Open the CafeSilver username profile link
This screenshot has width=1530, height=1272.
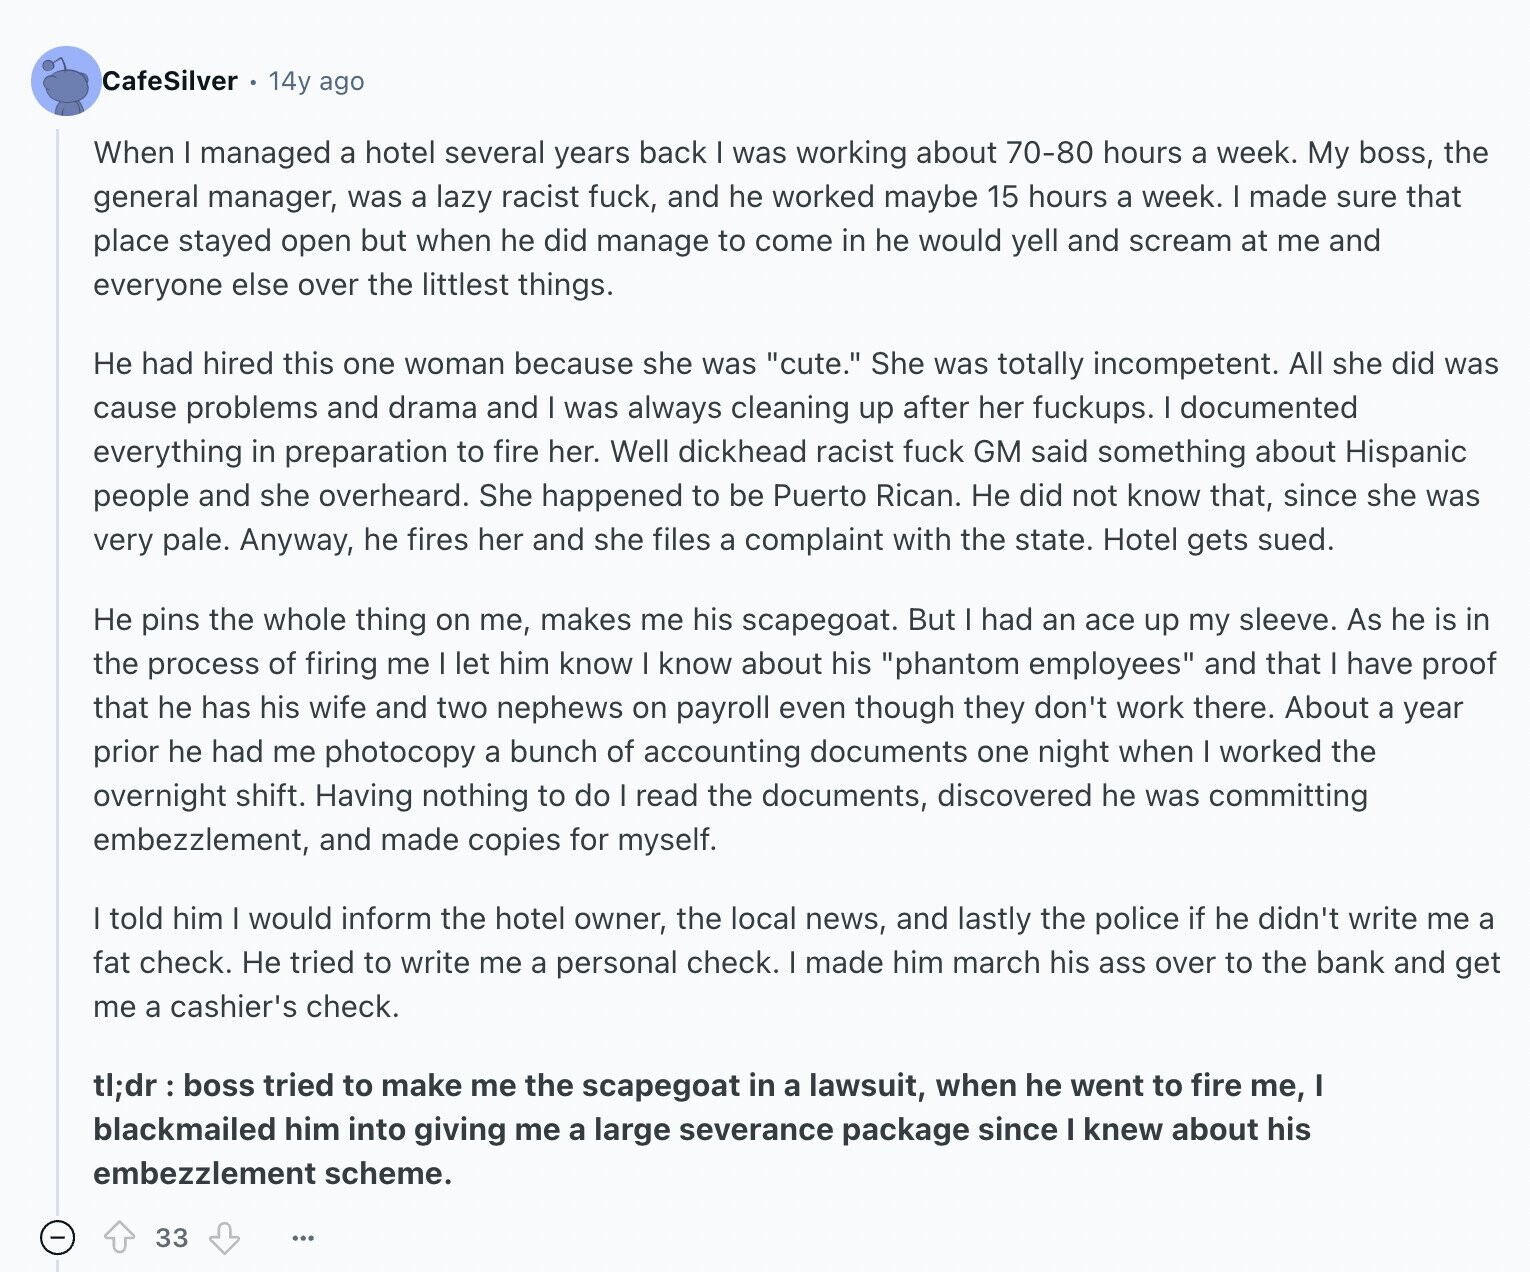tap(170, 81)
